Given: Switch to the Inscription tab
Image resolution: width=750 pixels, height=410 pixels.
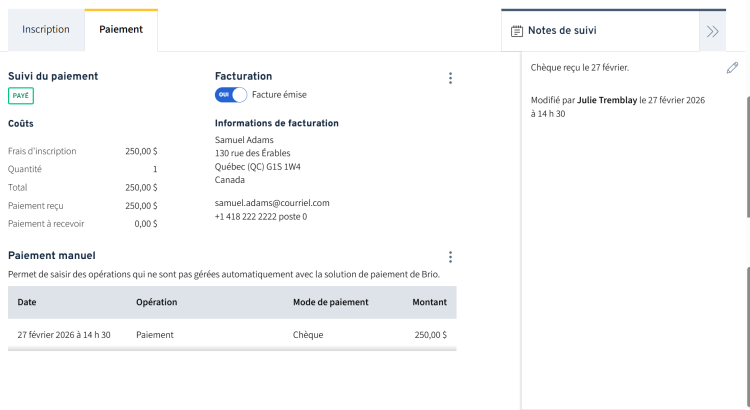Looking at the screenshot, I should click(46, 30).
